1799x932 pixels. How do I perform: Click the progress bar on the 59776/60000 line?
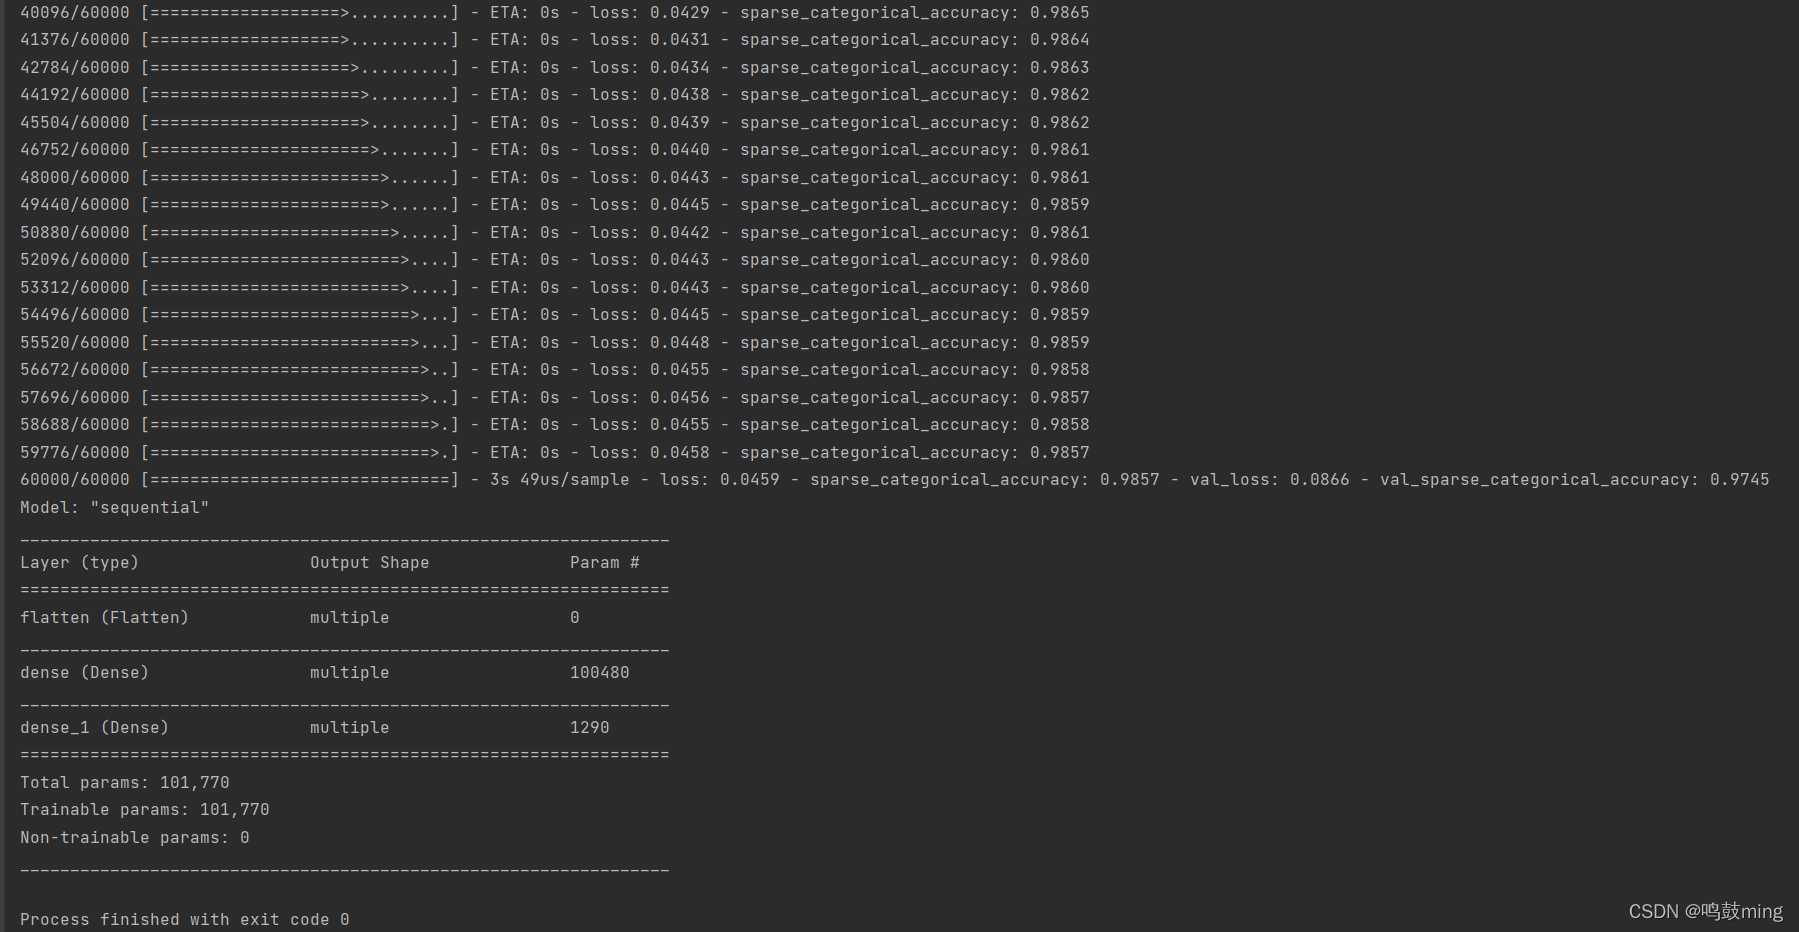point(300,453)
